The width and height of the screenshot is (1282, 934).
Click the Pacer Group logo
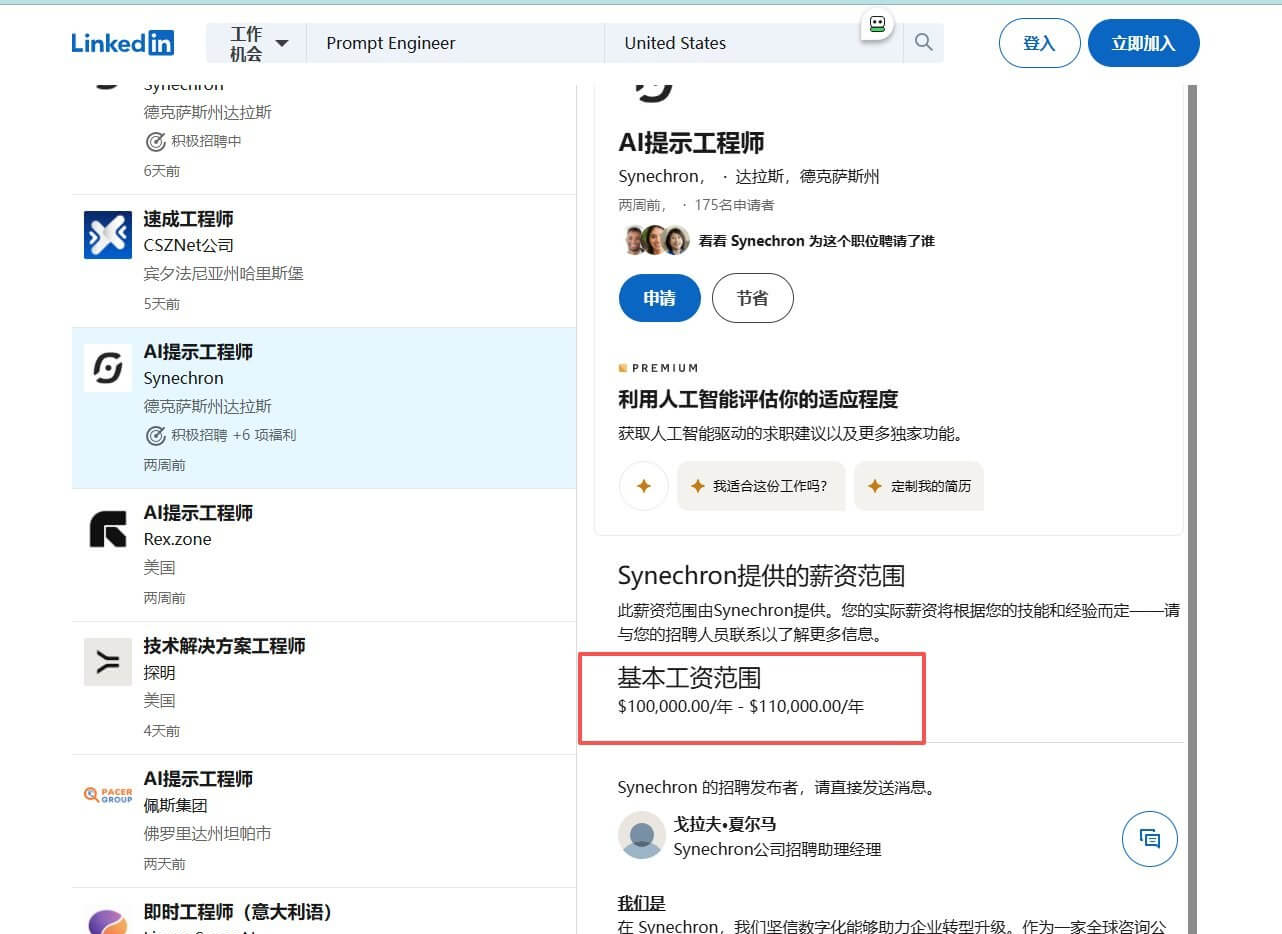pyautogui.click(x=108, y=795)
